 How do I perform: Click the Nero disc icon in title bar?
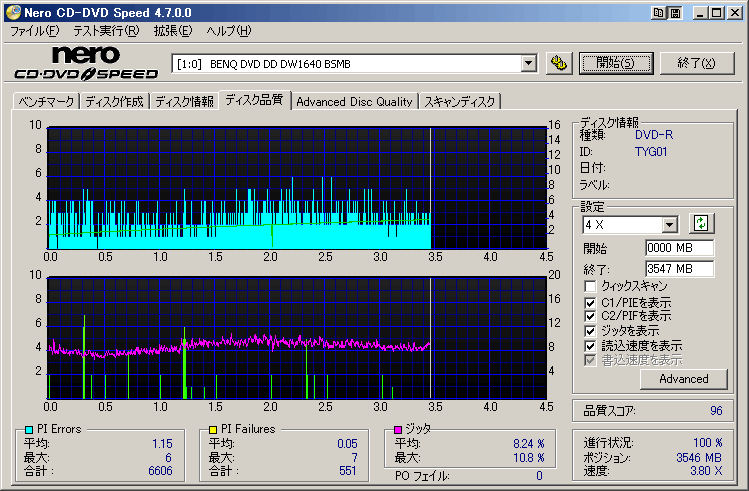(13, 12)
